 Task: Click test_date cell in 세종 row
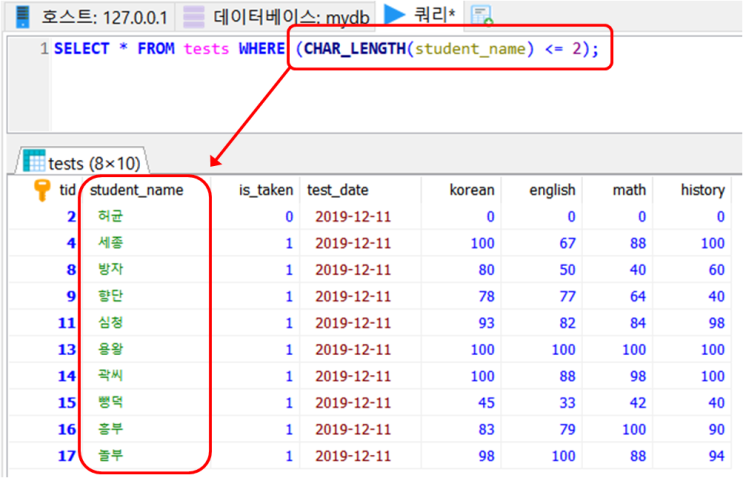[353, 243]
